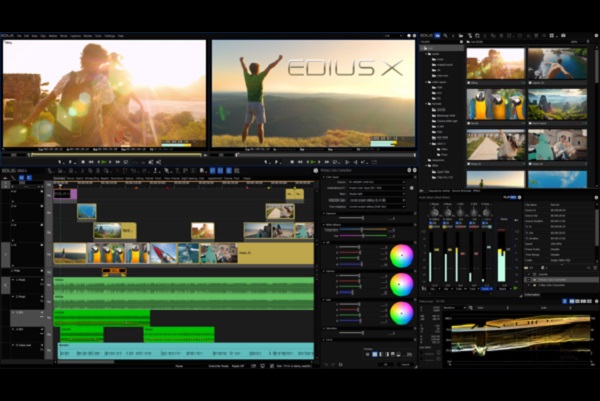Viewport: 600px width, 401px height.
Task: Click OK in Primary Color Corrector
Action: [x=386, y=365]
